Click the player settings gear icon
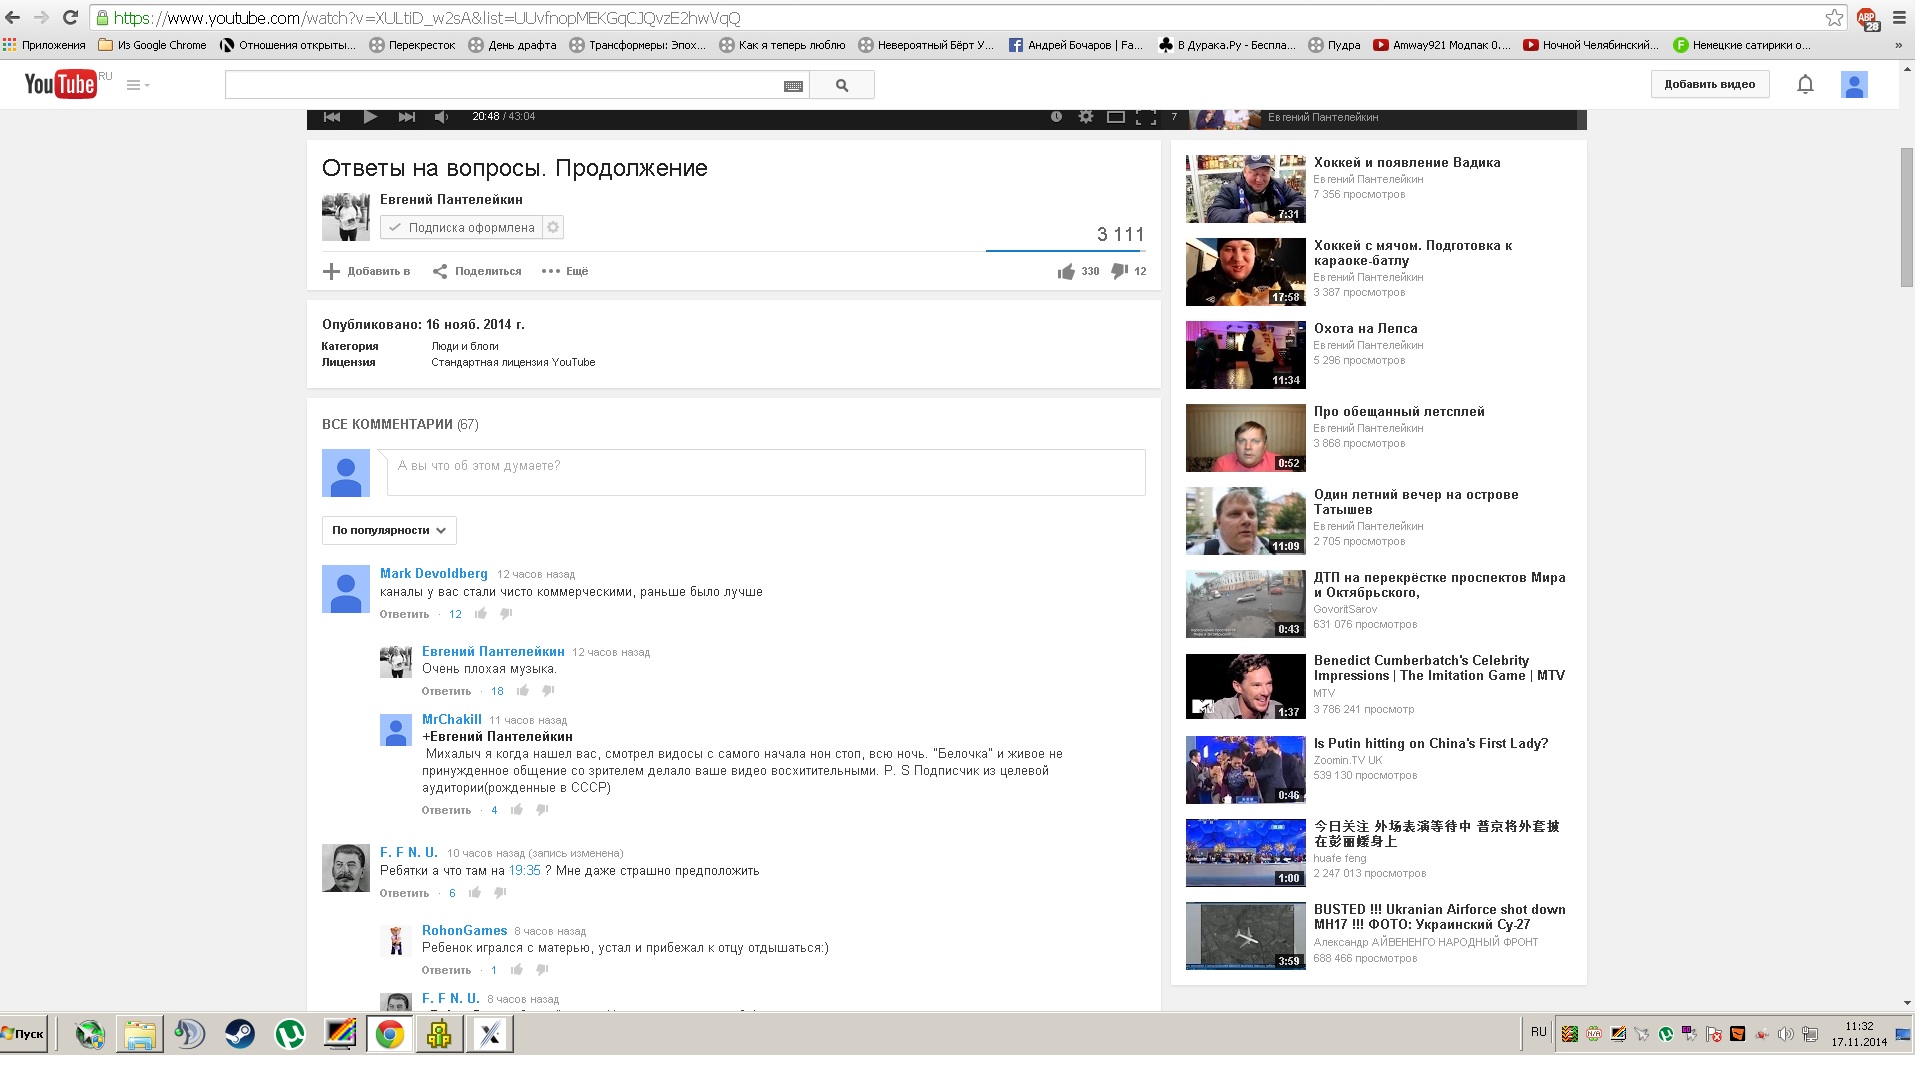This screenshot has width=1920, height=1080. click(x=1086, y=117)
